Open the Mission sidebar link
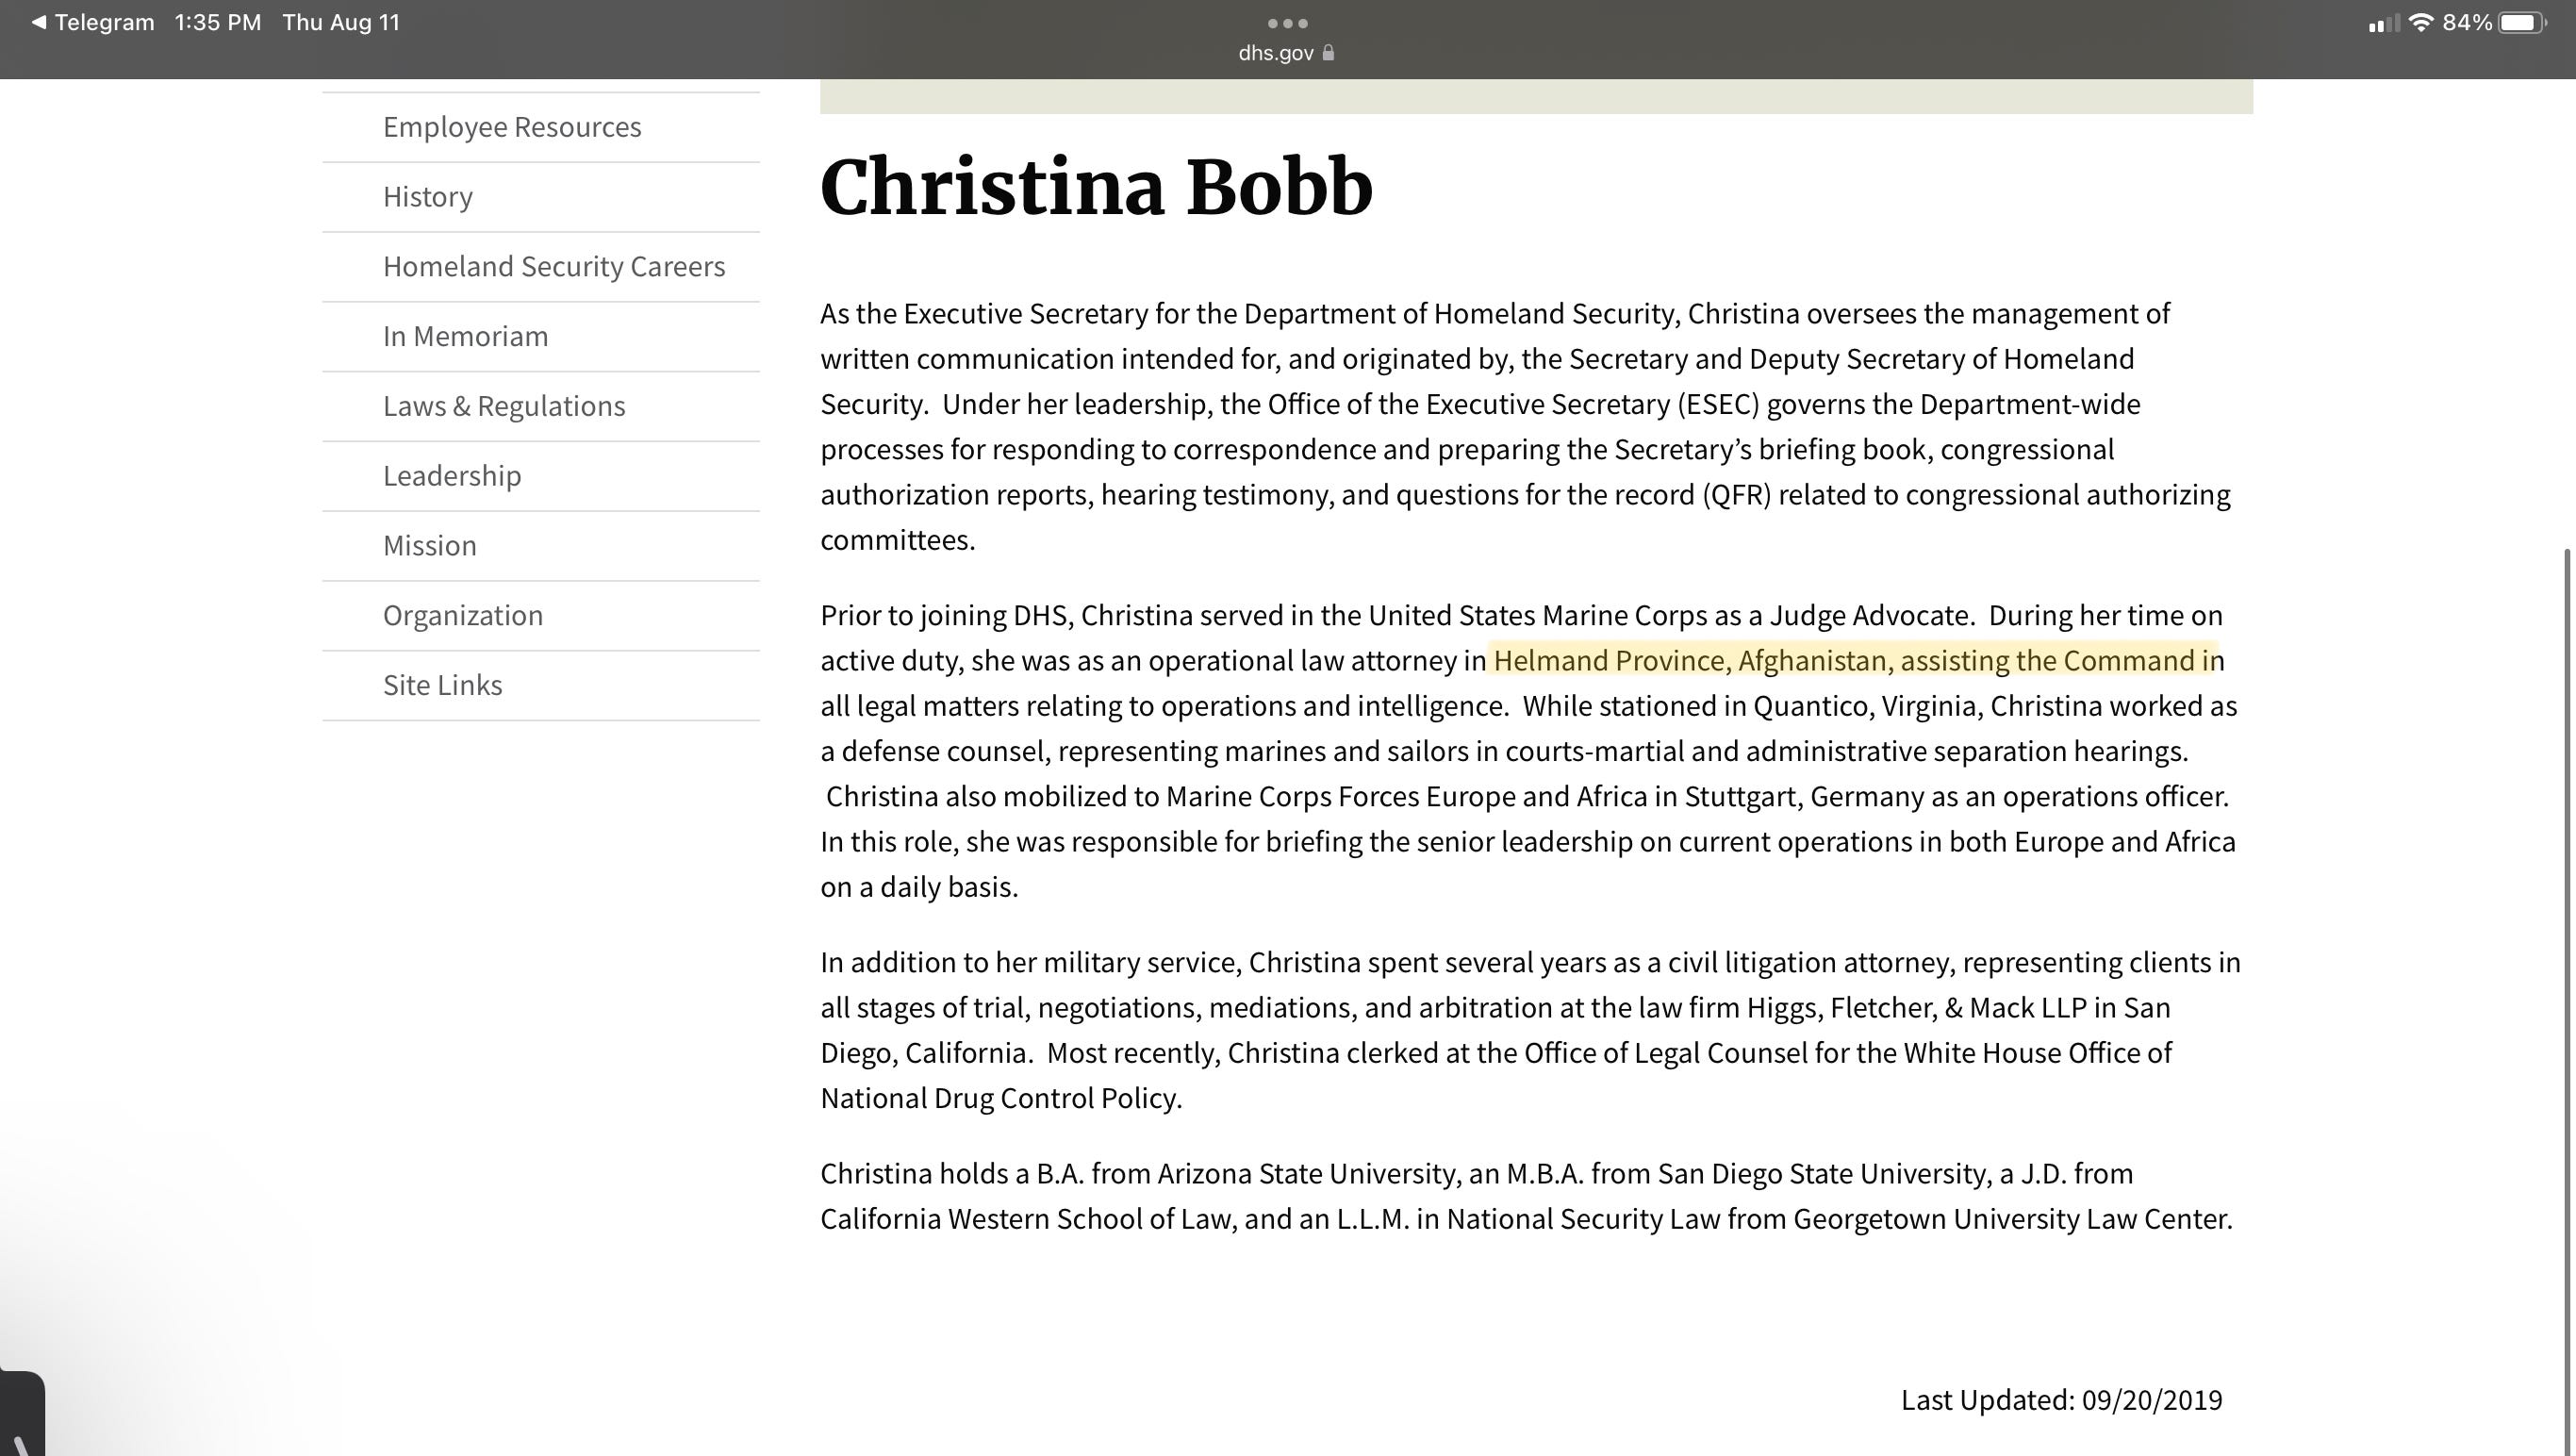The width and height of the screenshot is (2576, 1456). (x=541, y=546)
